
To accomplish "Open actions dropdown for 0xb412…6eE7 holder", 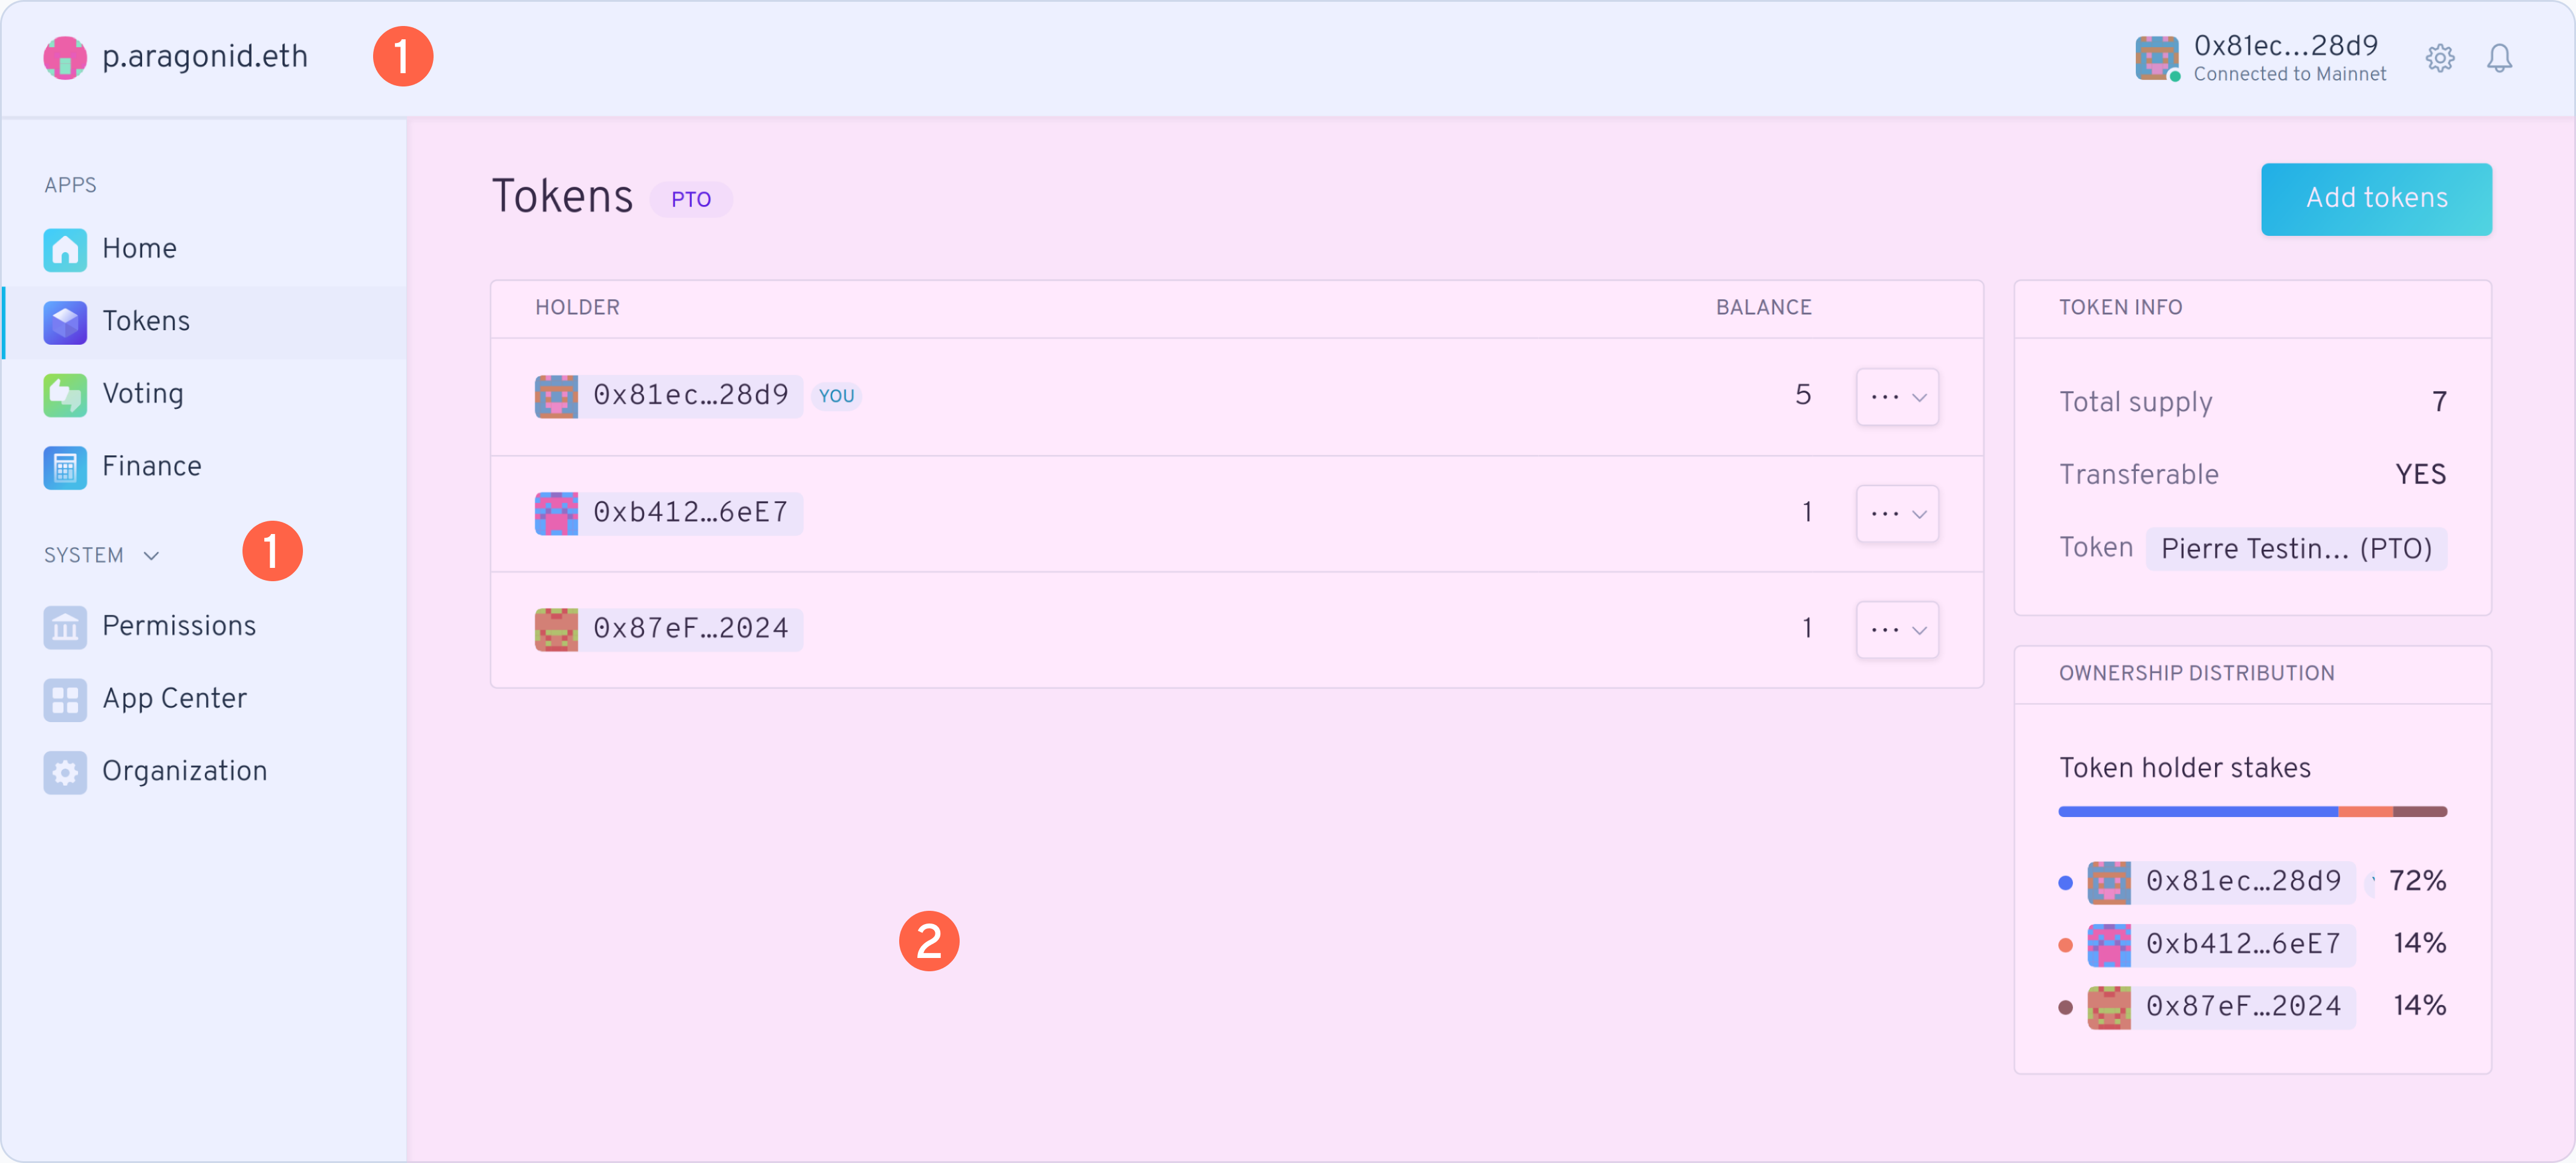I will click(1897, 514).
